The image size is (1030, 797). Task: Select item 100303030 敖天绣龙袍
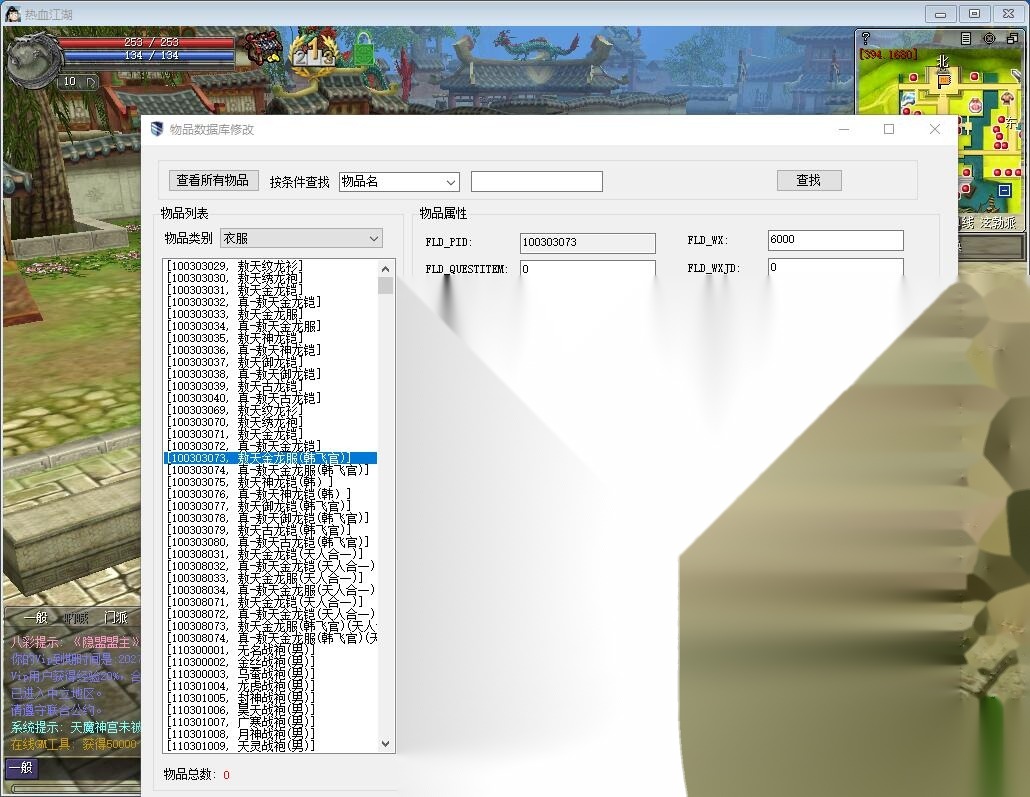271,278
